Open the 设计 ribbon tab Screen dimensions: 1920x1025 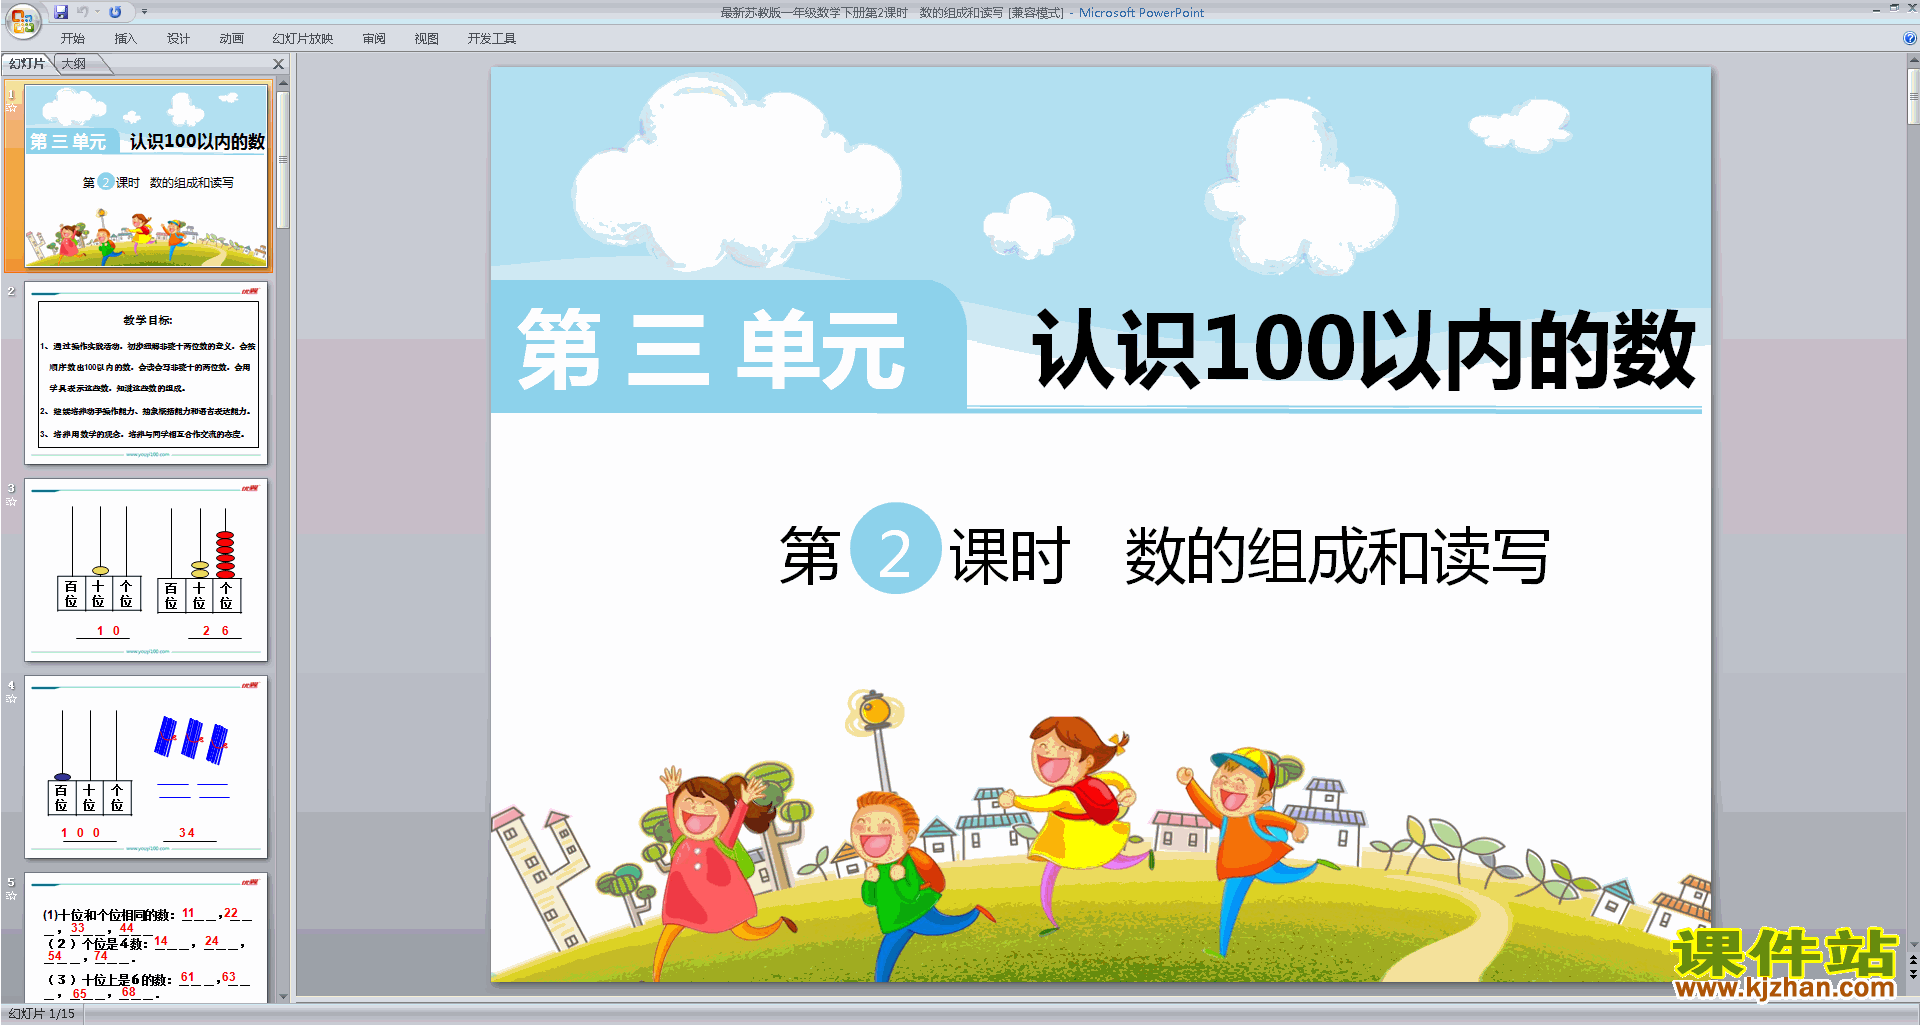178,39
